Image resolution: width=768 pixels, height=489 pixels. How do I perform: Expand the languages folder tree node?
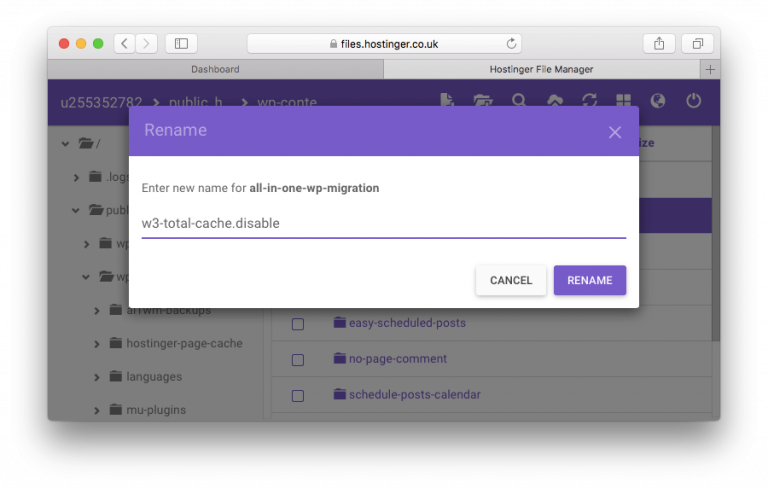pos(96,377)
